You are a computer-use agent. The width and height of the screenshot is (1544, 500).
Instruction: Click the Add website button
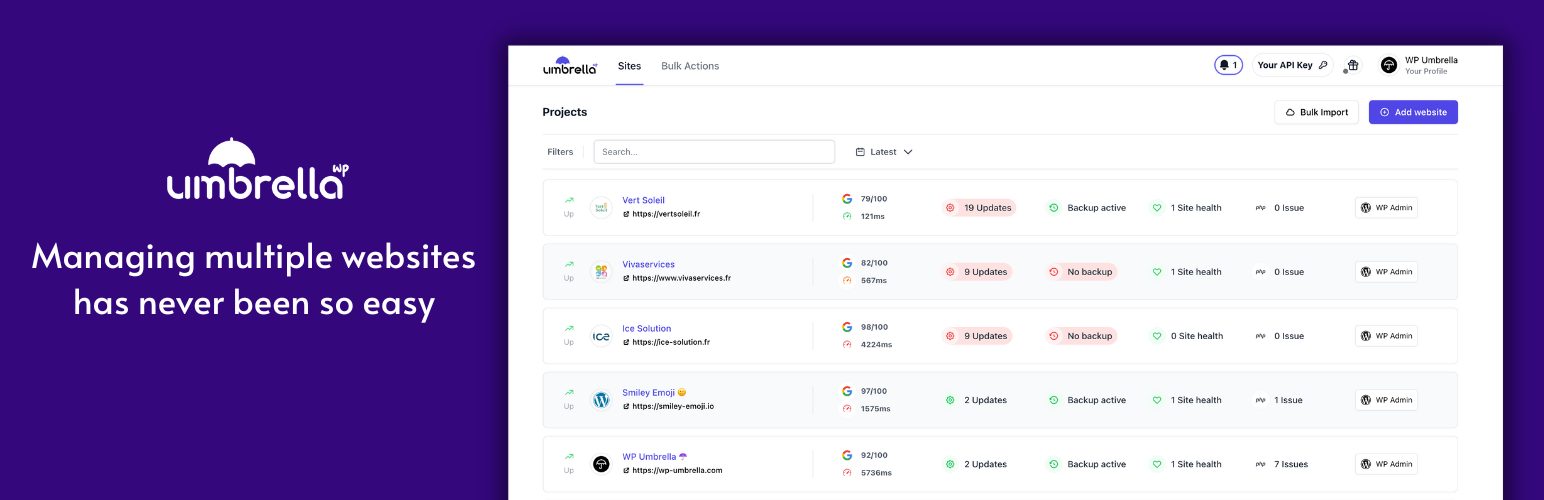(x=1413, y=112)
